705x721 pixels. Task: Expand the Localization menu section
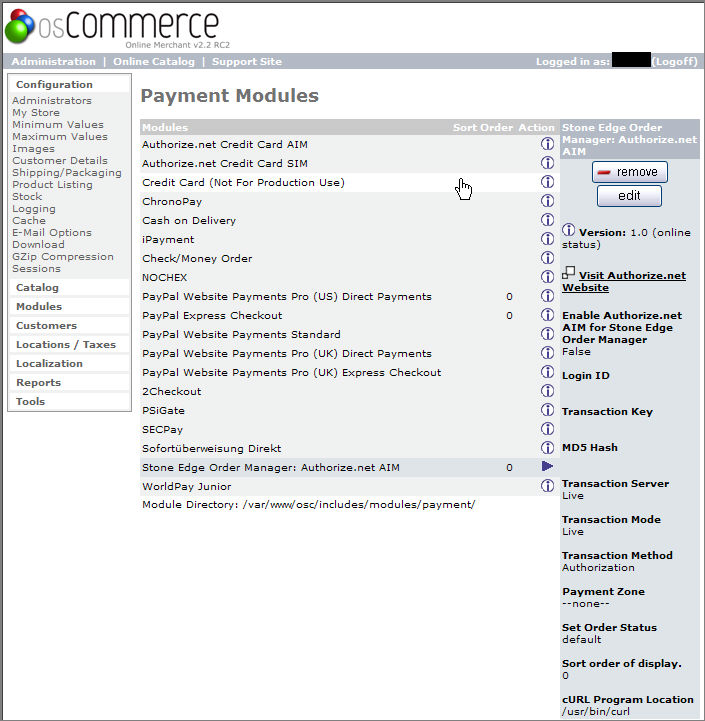[x=49, y=364]
